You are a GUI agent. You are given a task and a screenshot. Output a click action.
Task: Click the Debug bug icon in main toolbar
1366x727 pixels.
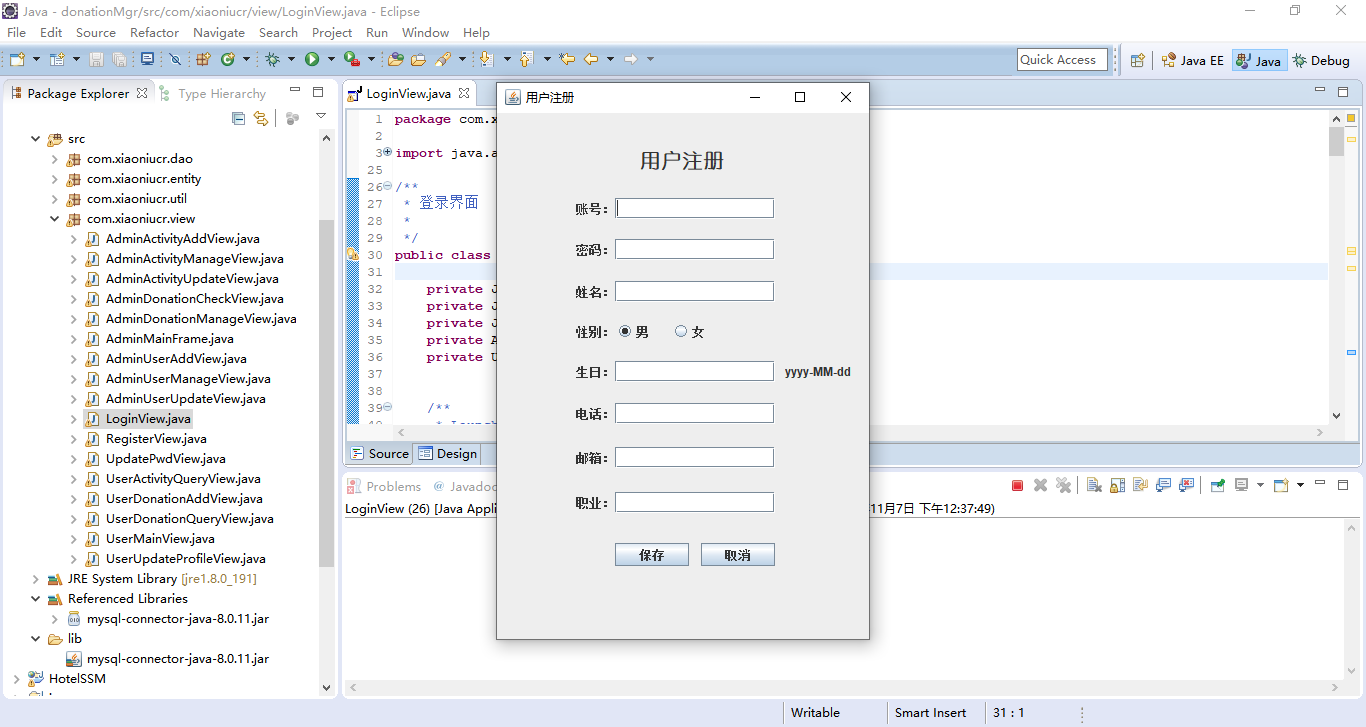[272, 59]
